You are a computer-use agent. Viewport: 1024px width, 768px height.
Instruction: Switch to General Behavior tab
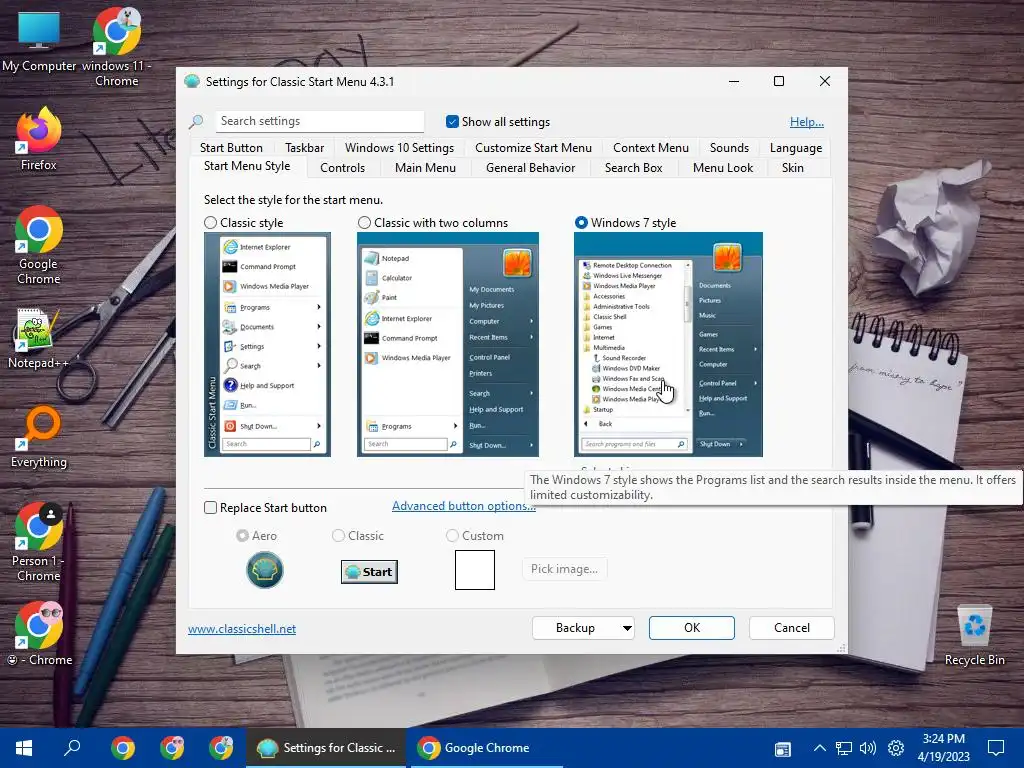click(530, 168)
